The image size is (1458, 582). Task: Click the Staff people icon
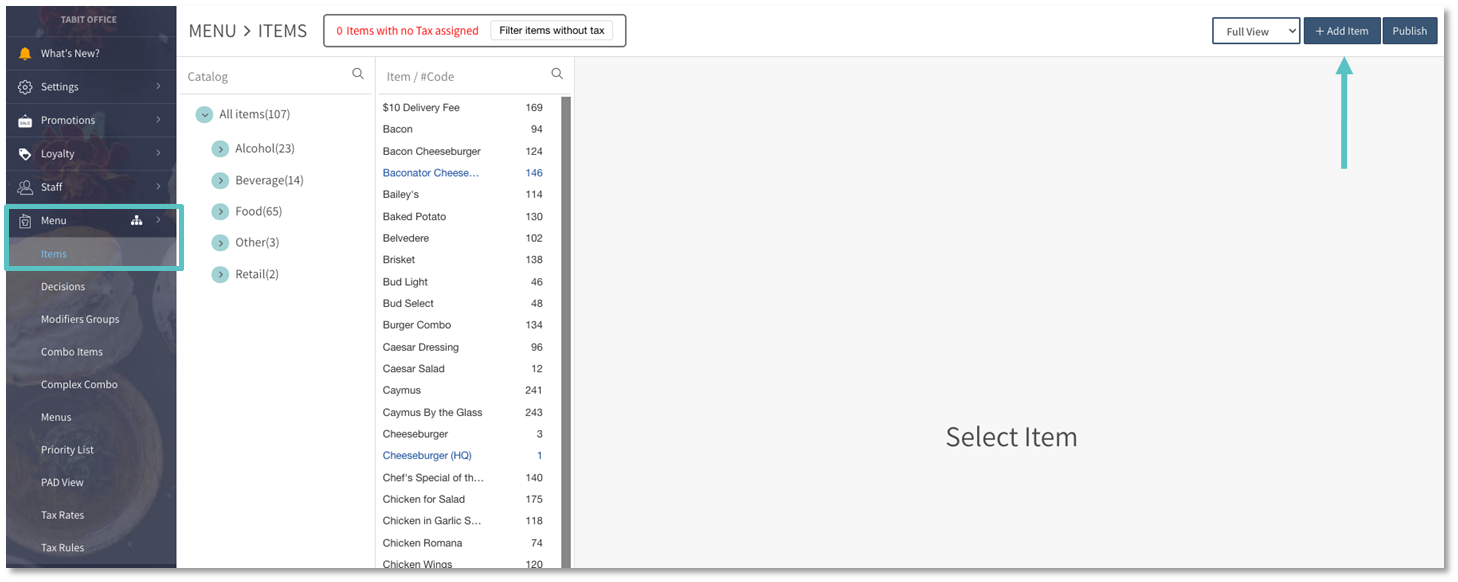(25, 187)
